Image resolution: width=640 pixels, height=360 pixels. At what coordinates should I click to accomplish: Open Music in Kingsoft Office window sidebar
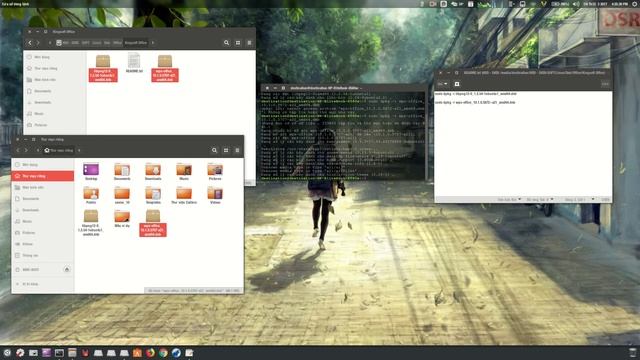[55, 113]
